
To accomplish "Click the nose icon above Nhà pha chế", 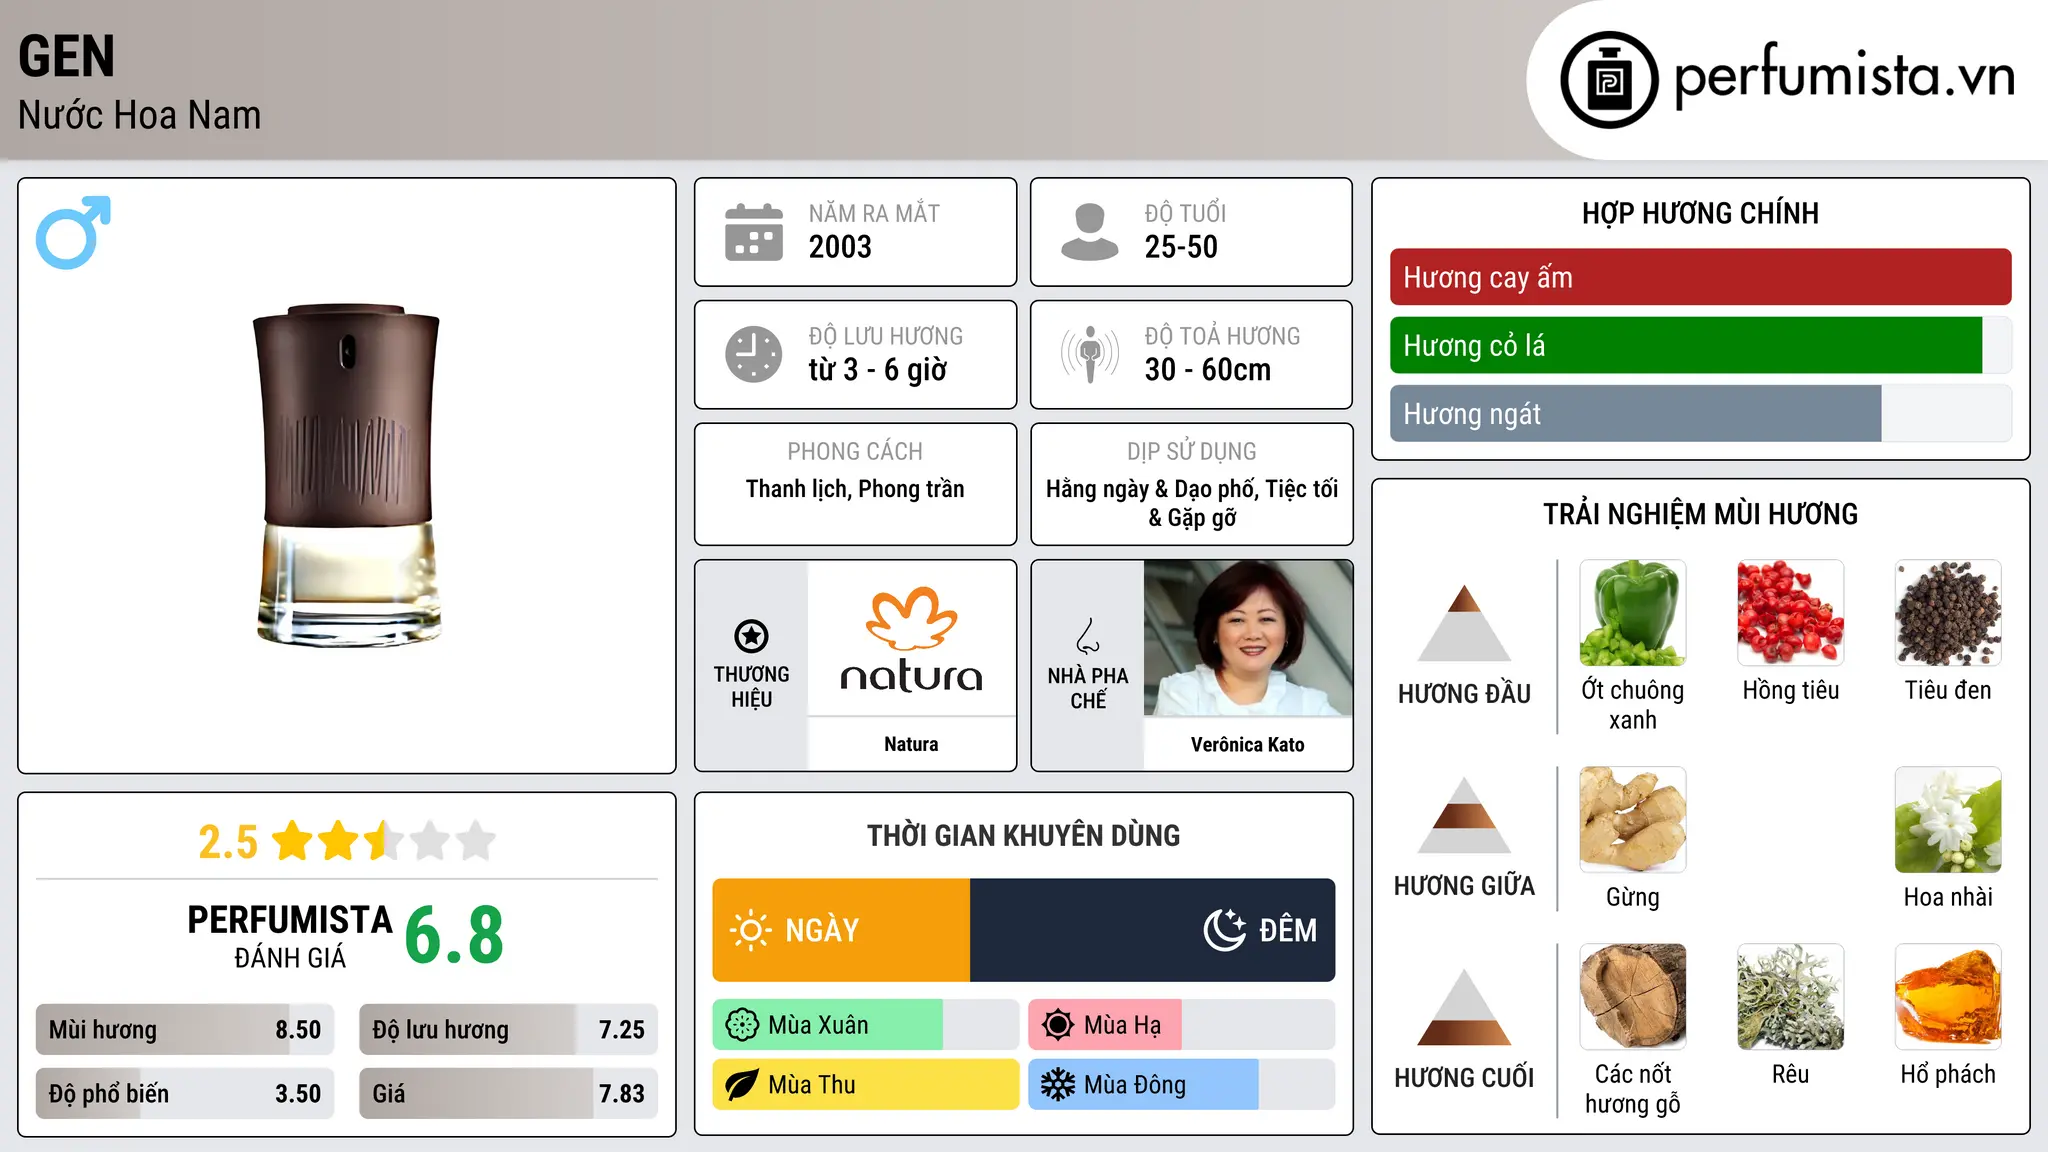I will coord(1088,636).
